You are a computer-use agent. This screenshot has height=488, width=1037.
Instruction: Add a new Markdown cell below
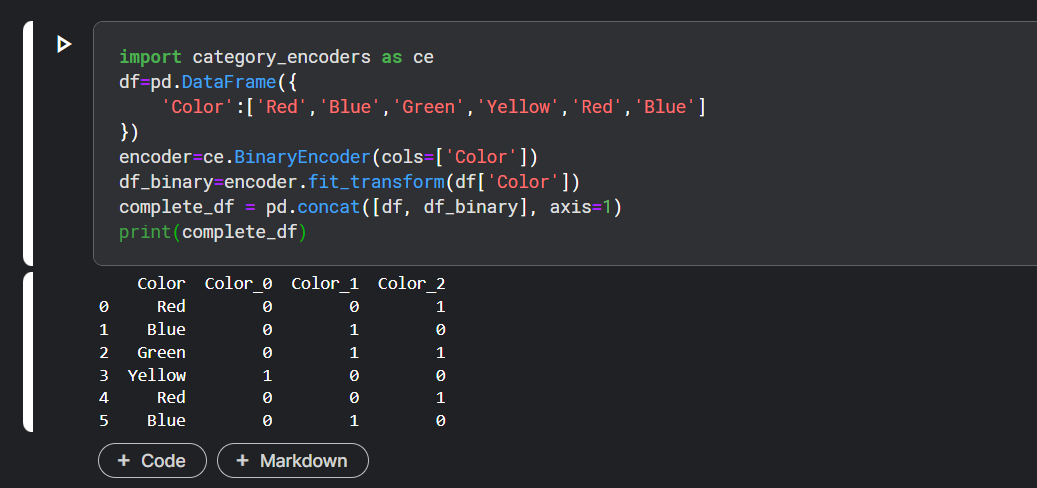click(x=293, y=461)
